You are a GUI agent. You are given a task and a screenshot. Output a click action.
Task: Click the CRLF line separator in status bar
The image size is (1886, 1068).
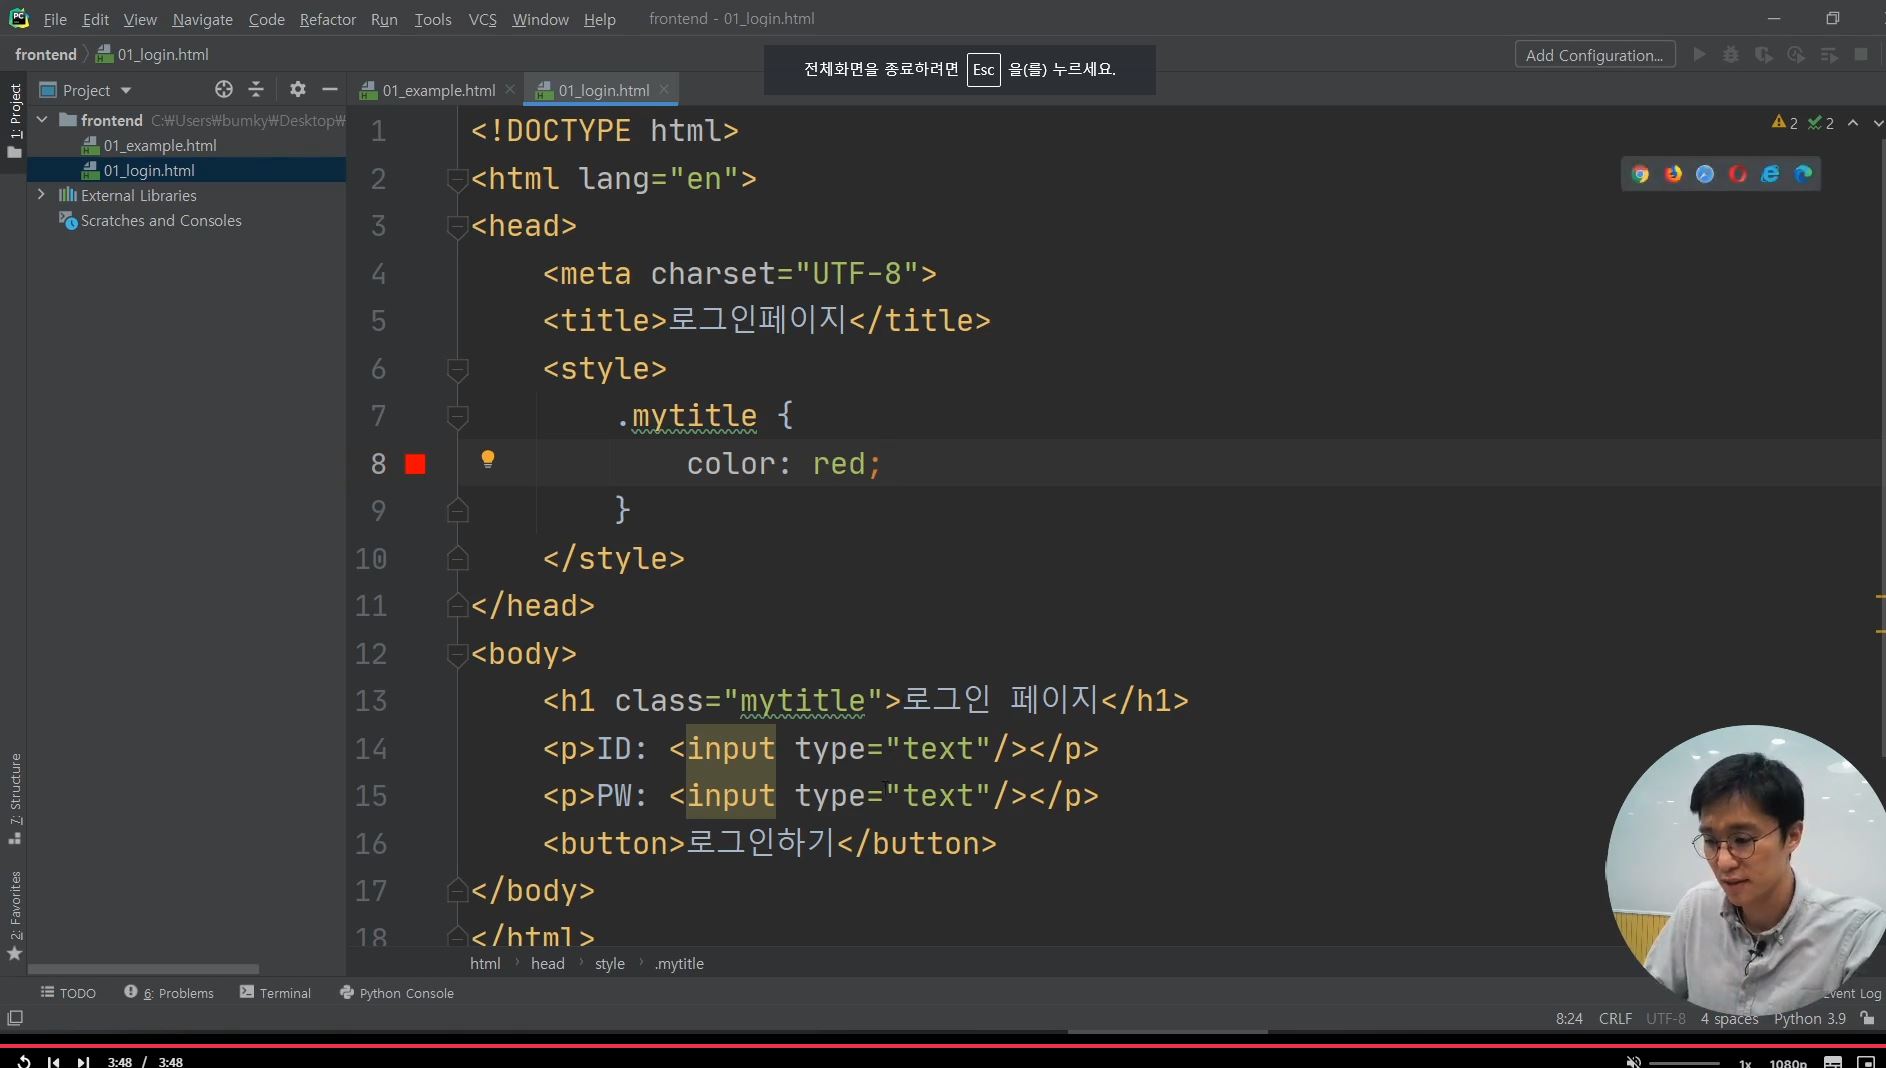click(1615, 1018)
